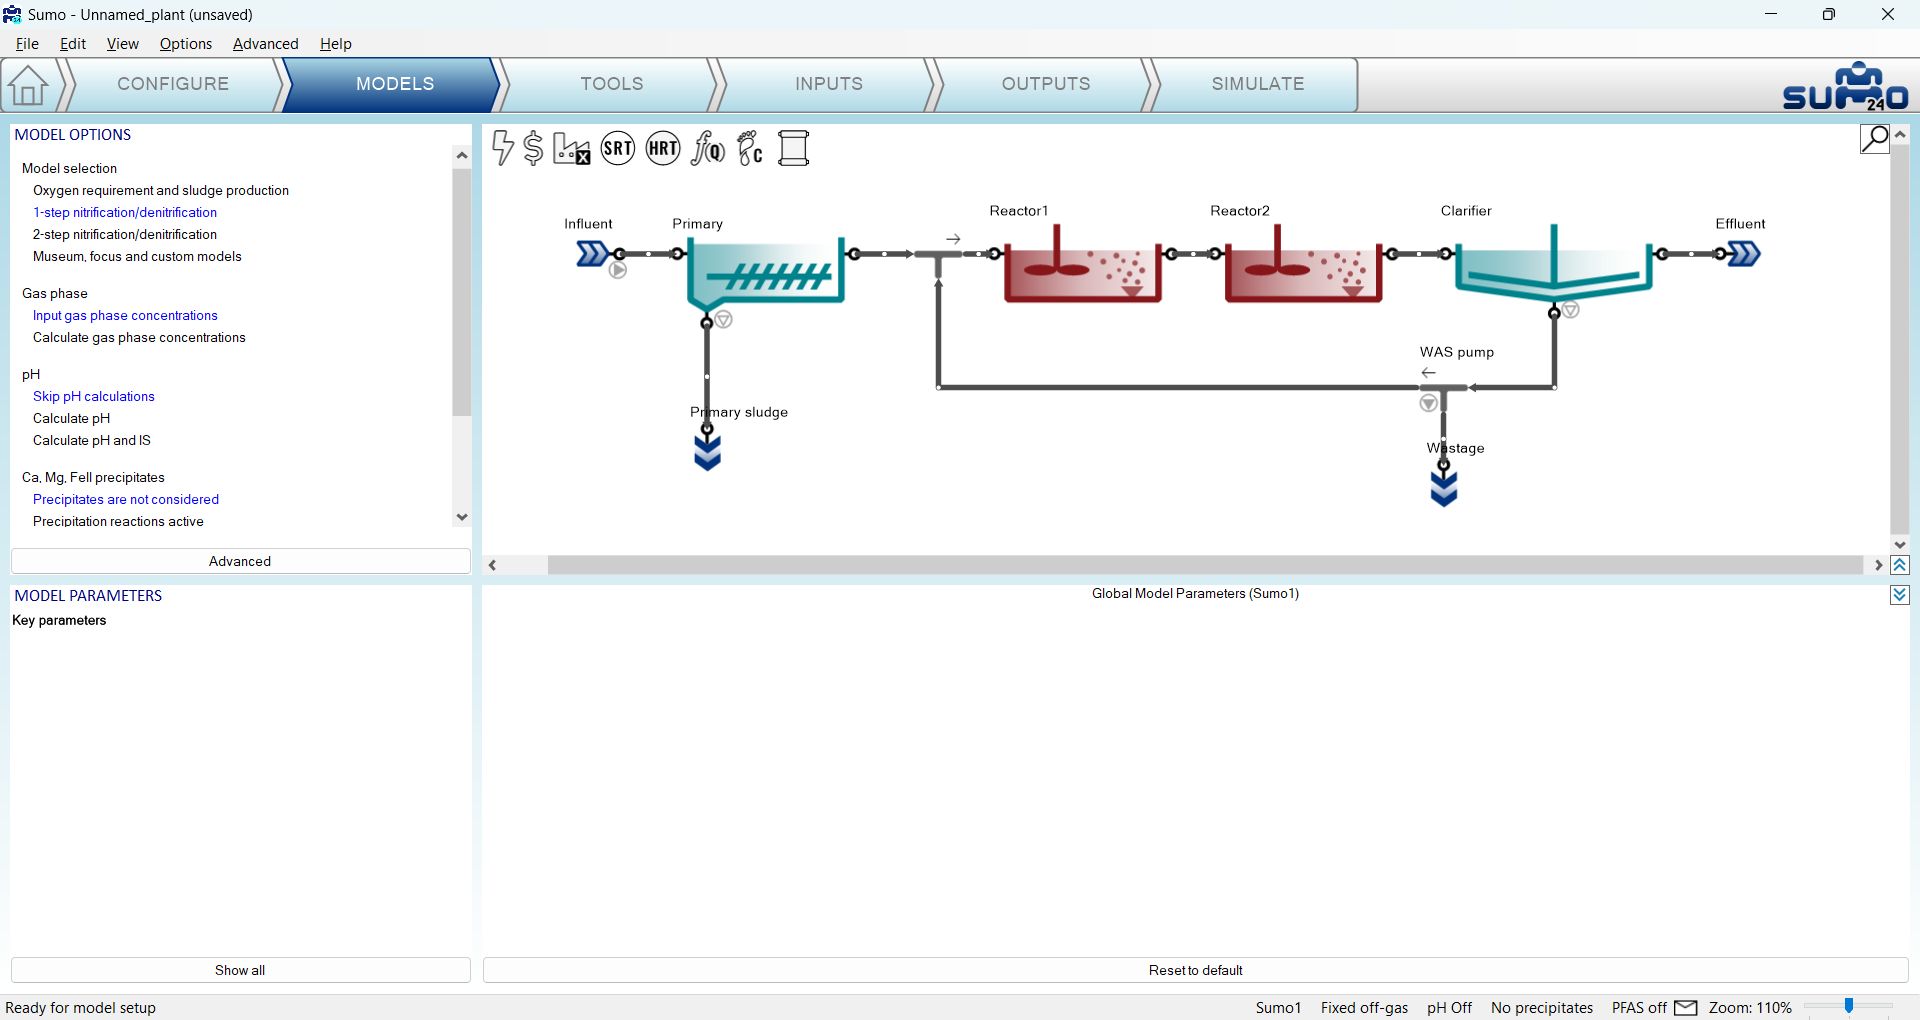The image size is (1920, 1020).
Task: Click the envelope icon in the status bar
Action: coord(1686,1008)
